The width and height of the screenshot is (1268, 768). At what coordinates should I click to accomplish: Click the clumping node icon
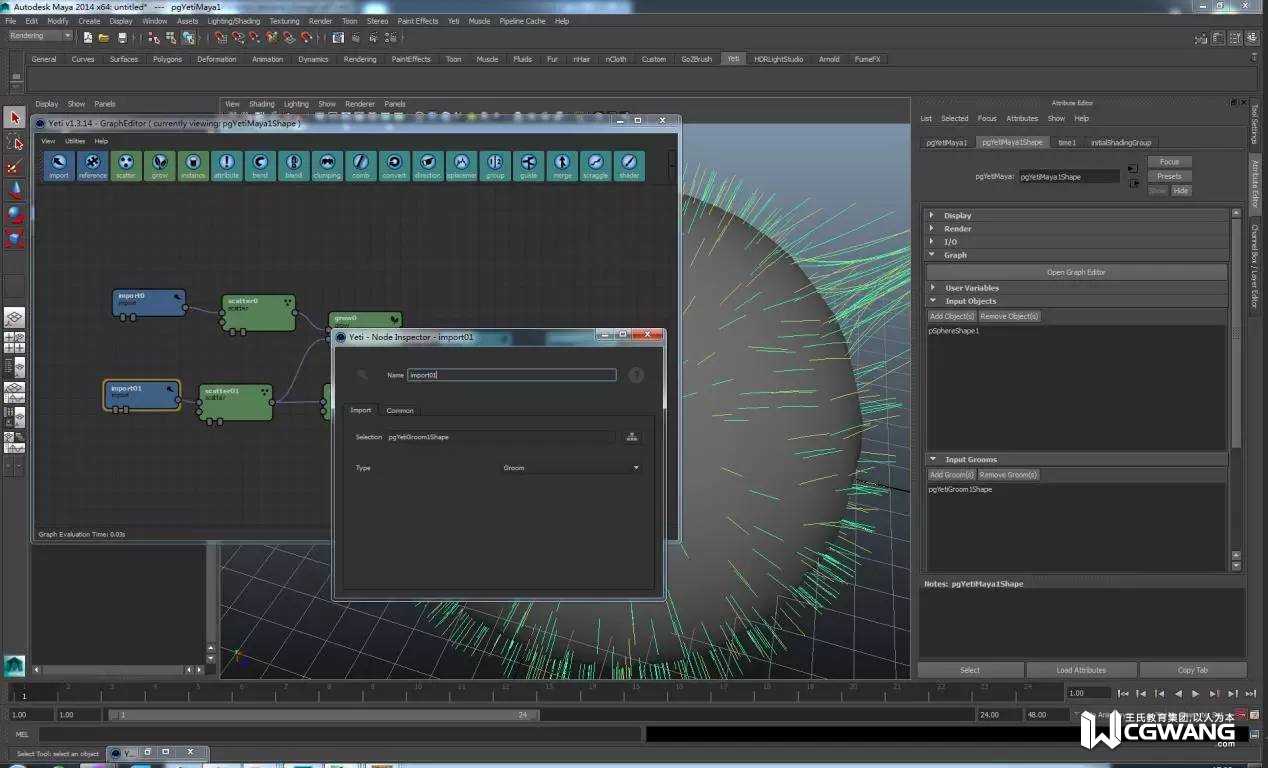(x=327, y=165)
